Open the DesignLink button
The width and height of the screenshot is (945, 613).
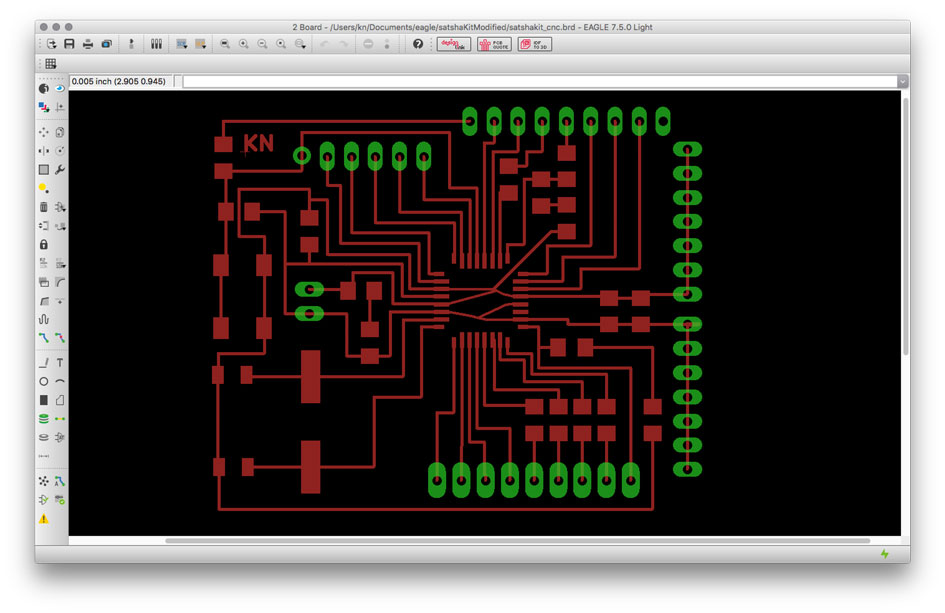click(454, 44)
